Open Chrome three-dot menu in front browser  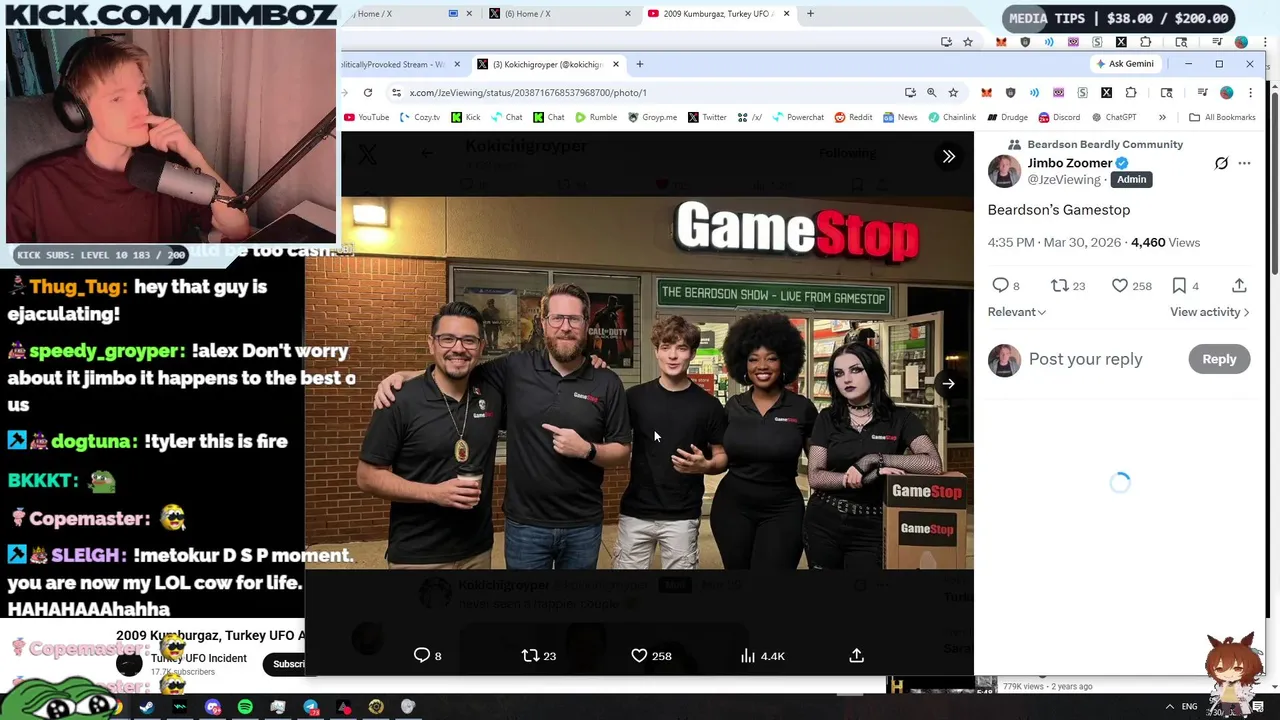coord(1250,92)
